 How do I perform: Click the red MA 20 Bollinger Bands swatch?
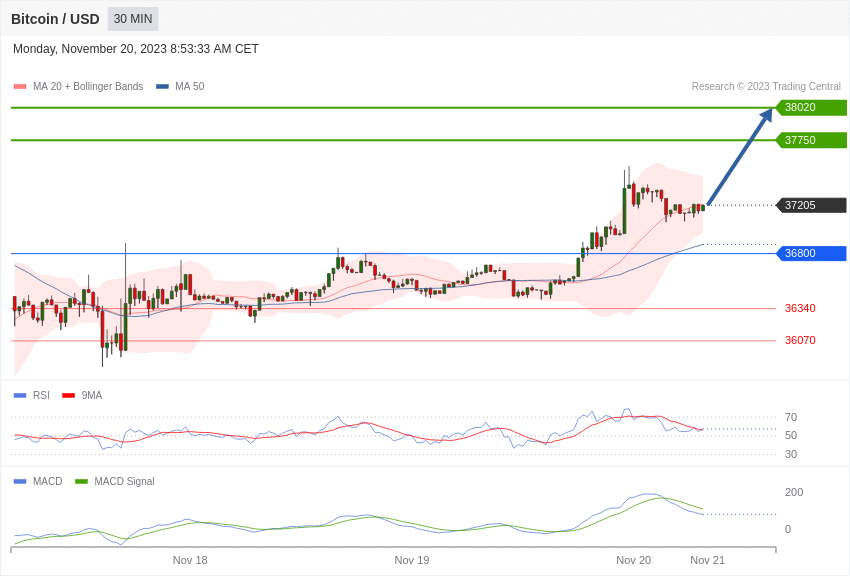coord(20,87)
